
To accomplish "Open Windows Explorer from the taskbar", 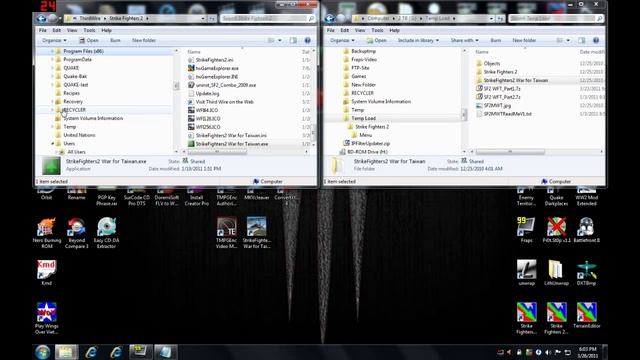I will [x=66, y=352].
